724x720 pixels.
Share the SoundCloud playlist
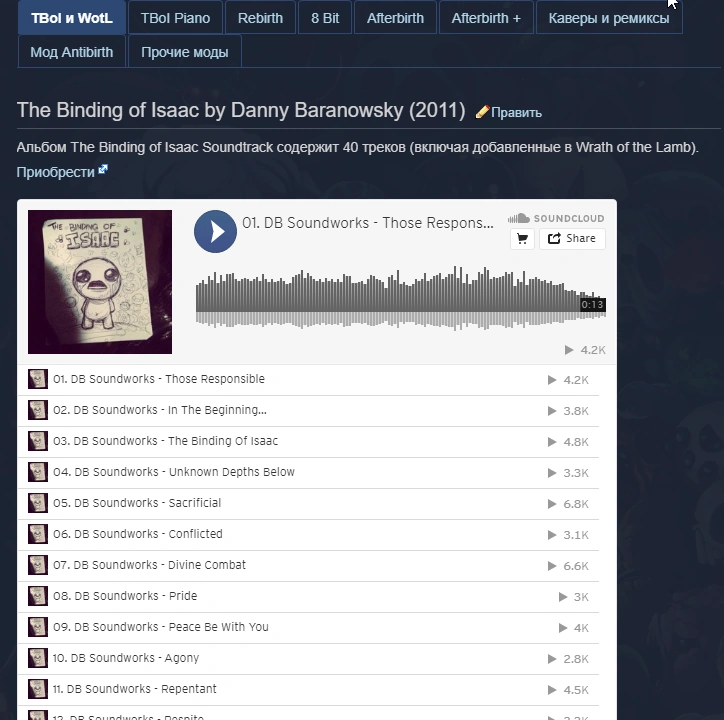pyautogui.click(x=572, y=239)
